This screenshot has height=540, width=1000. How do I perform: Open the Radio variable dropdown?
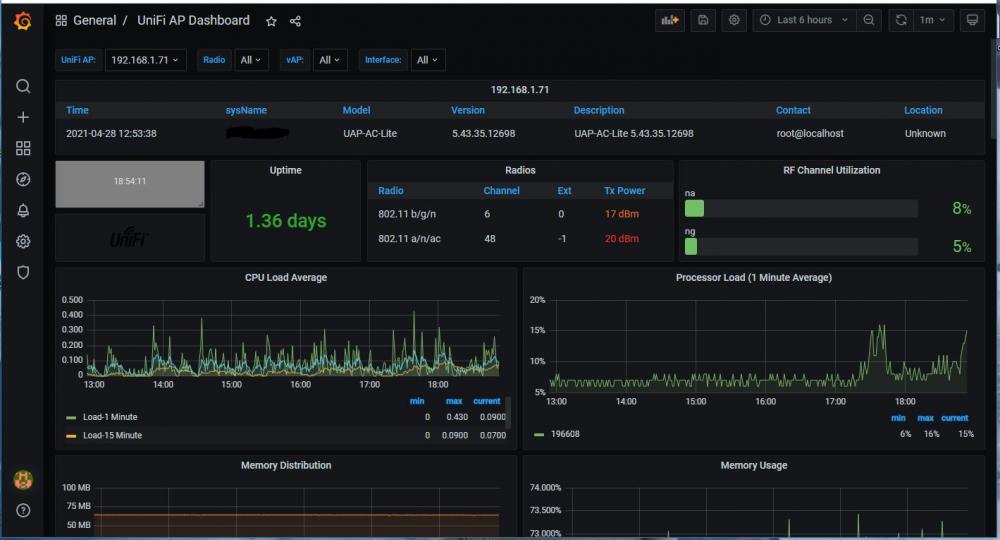click(x=250, y=60)
